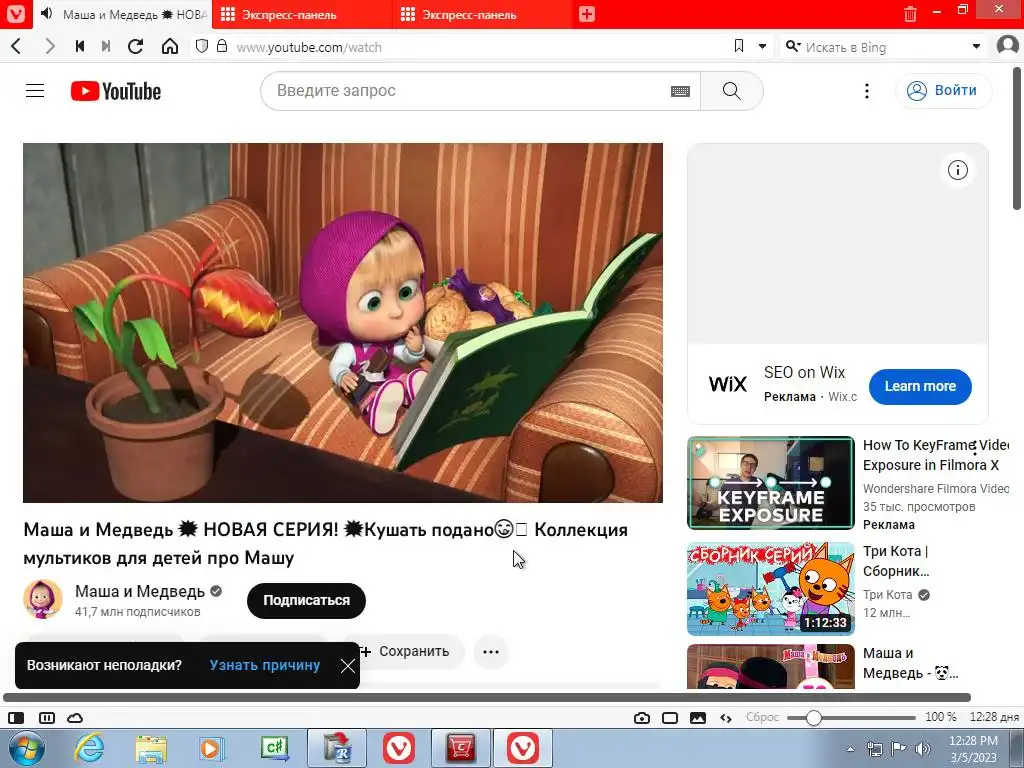The width and height of the screenshot is (1024, 768).
Task: Open the Три Кота compilation thumbnail
Action: [771, 588]
